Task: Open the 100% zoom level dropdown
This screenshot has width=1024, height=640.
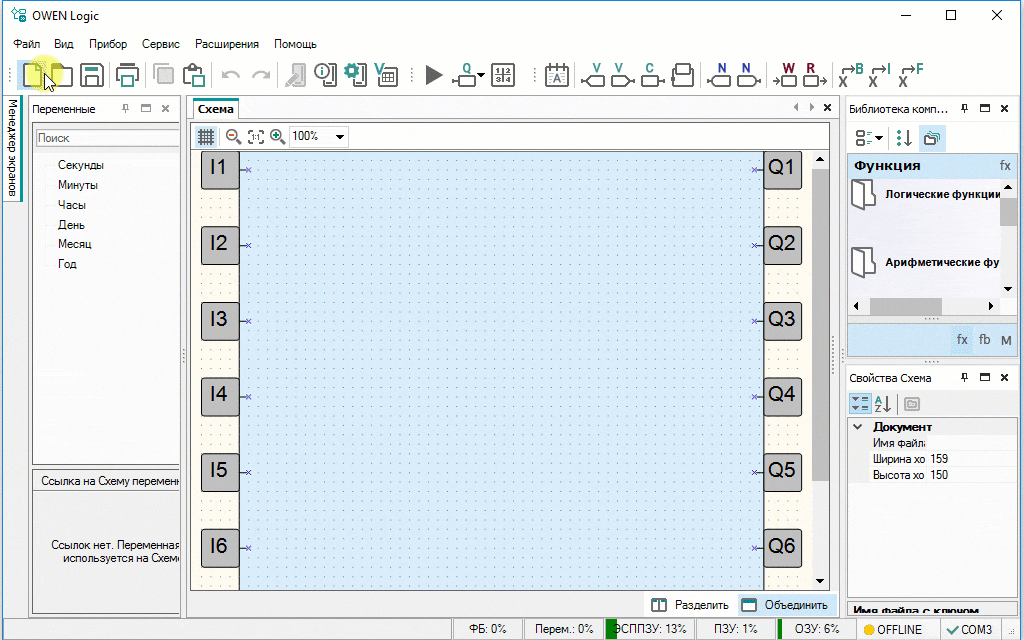Action: tap(340, 136)
